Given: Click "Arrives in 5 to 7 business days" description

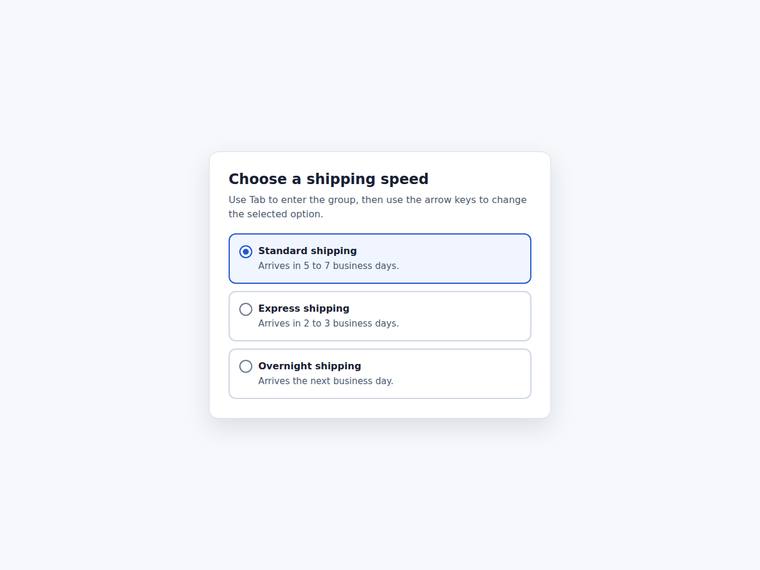Looking at the screenshot, I should 329,266.
